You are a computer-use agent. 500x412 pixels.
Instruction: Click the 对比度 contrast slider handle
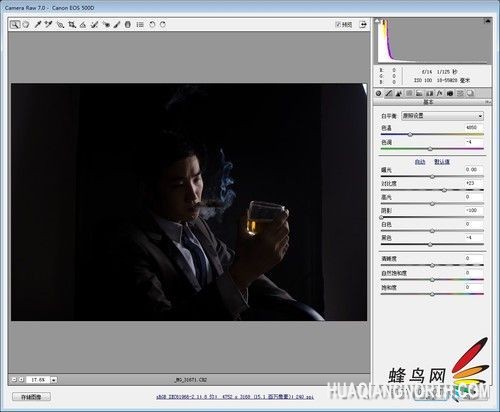tap(444, 190)
